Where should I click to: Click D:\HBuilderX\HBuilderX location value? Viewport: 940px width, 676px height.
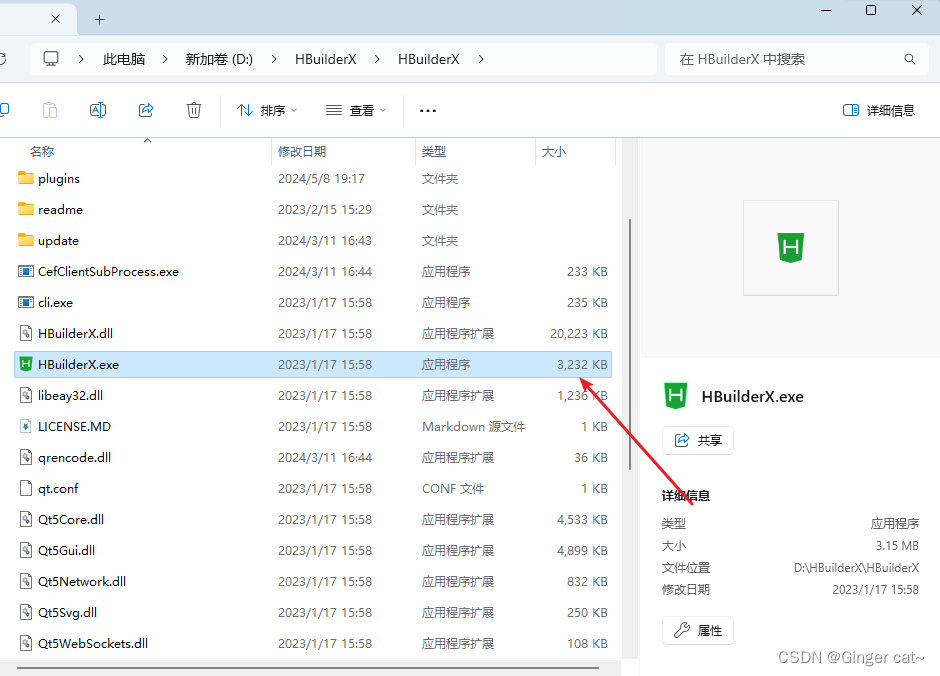coord(856,568)
